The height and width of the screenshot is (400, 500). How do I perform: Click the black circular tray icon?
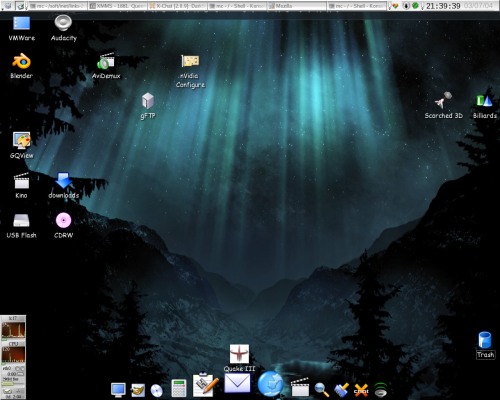pos(406,6)
